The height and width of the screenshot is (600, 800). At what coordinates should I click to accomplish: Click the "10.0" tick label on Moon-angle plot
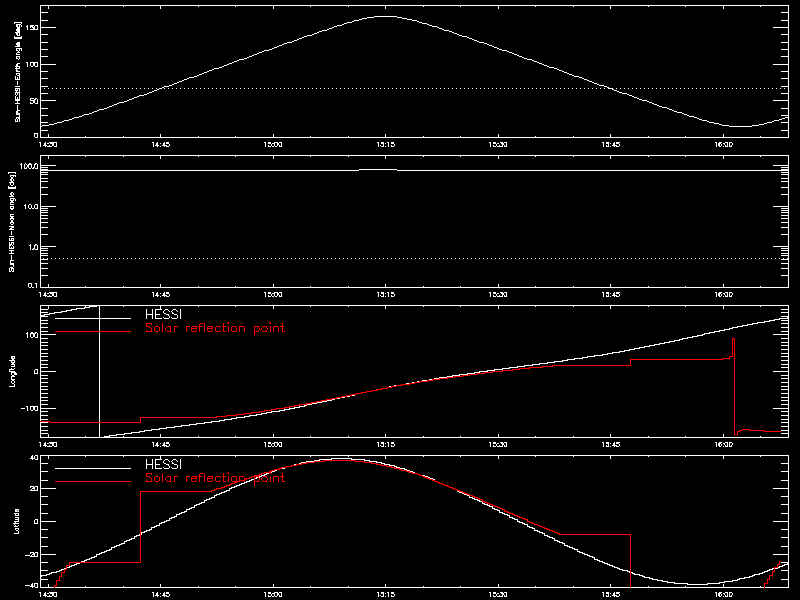pyautogui.click(x=31, y=207)
